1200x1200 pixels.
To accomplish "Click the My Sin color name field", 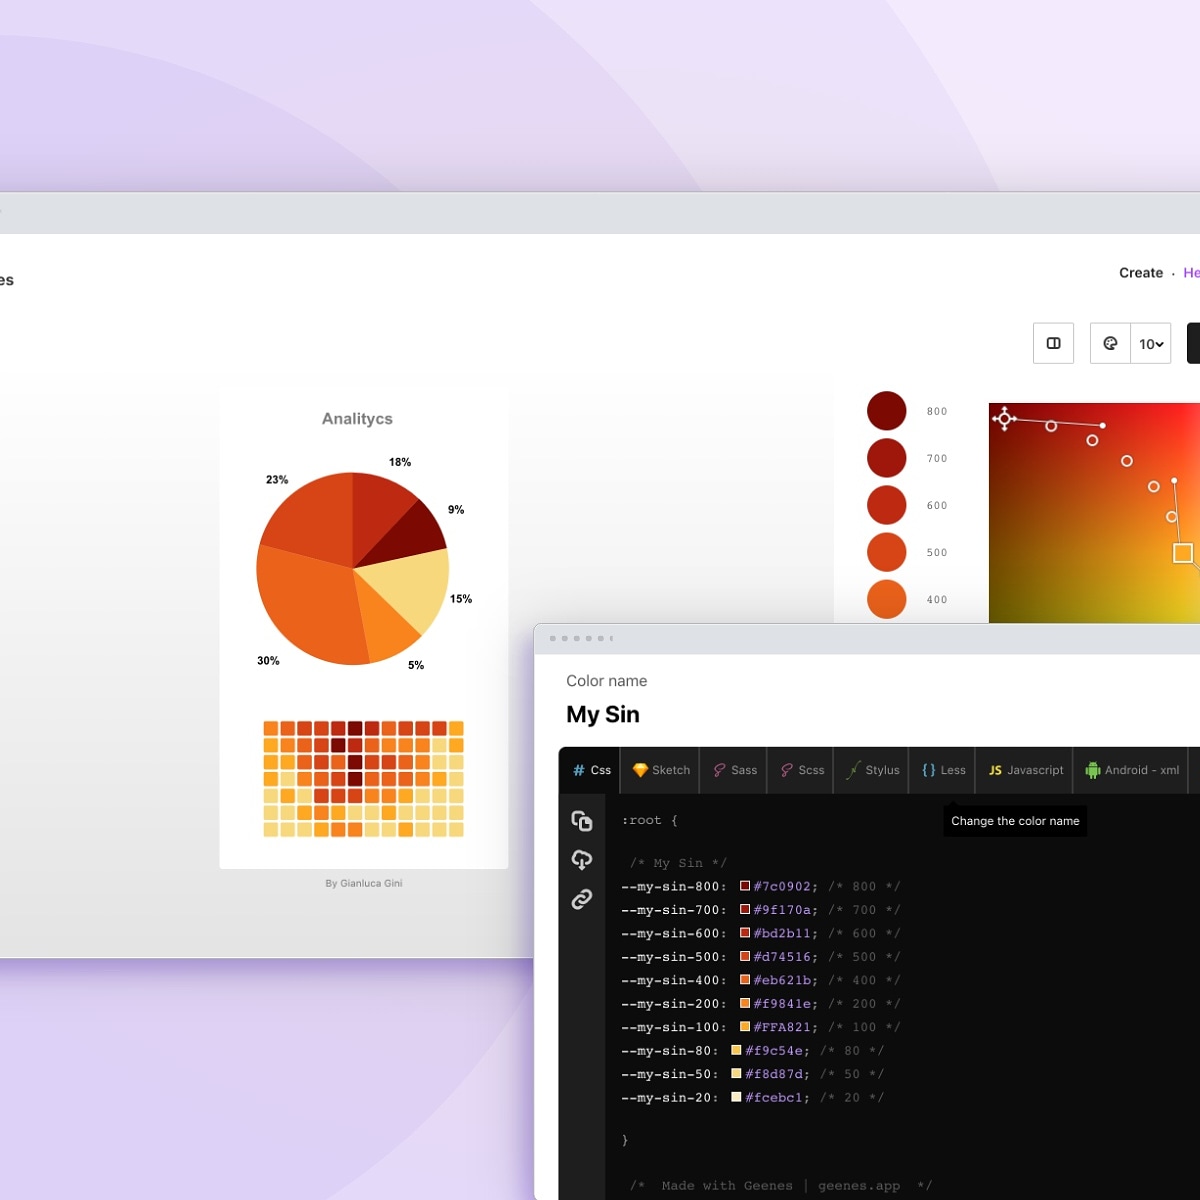I will tap(603, 714).
